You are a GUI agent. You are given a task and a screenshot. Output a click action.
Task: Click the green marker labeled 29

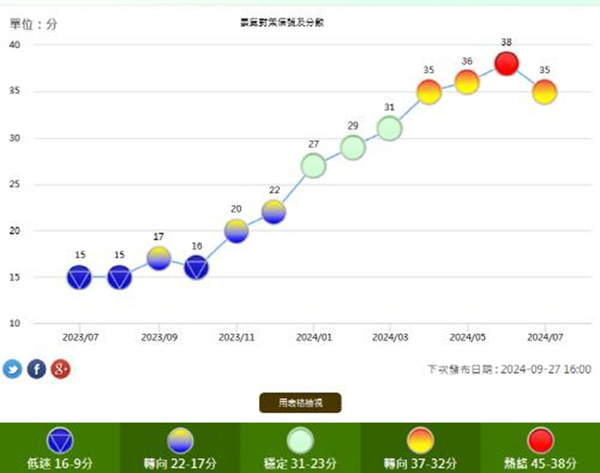(x=353, y=147)
